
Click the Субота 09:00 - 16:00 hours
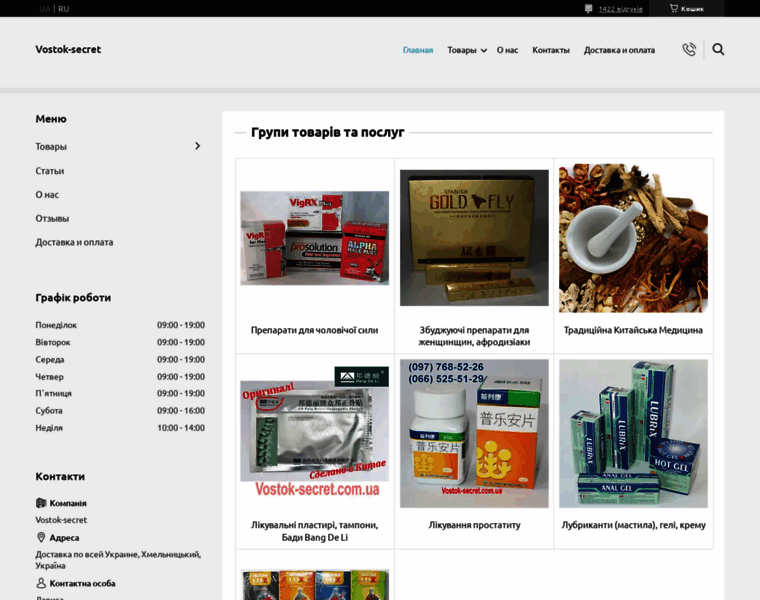click(x=181, y=411)
